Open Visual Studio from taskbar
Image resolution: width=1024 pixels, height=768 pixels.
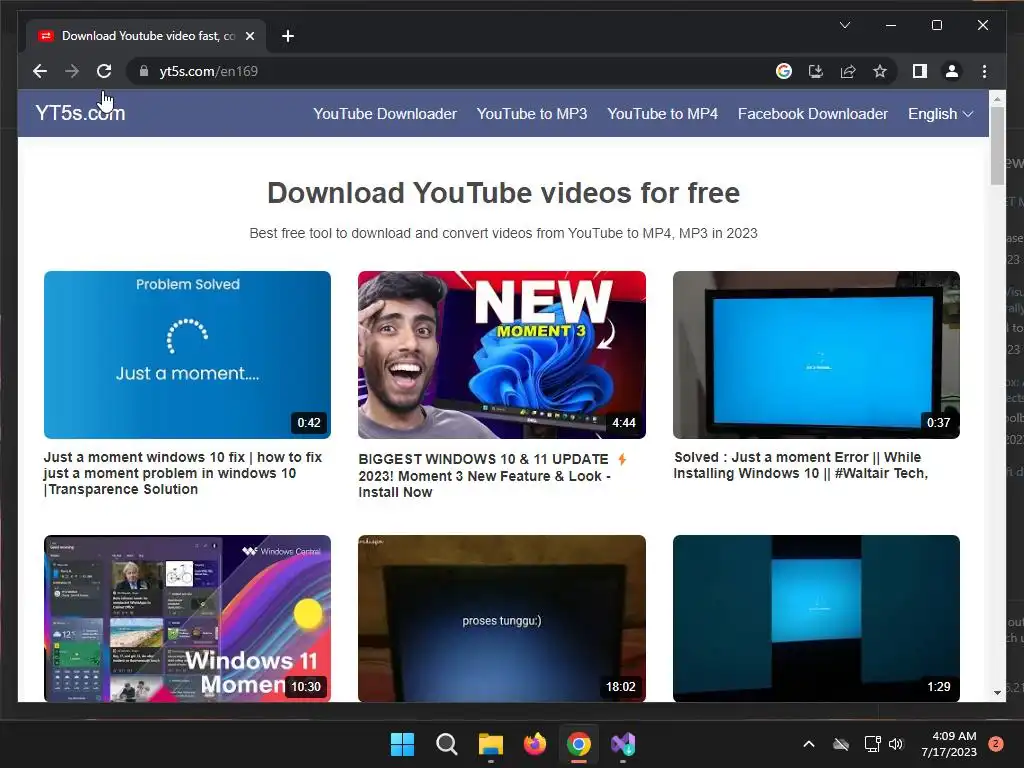[x=623, y=744]
